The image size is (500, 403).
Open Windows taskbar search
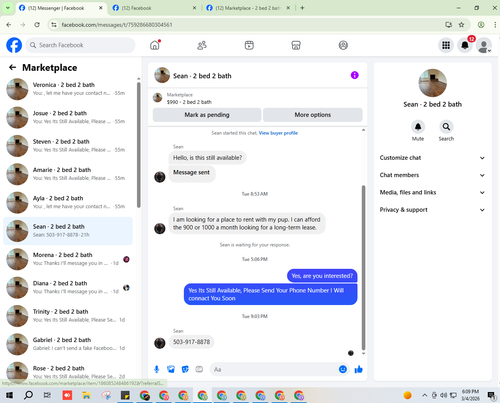[x=29, y=395]
